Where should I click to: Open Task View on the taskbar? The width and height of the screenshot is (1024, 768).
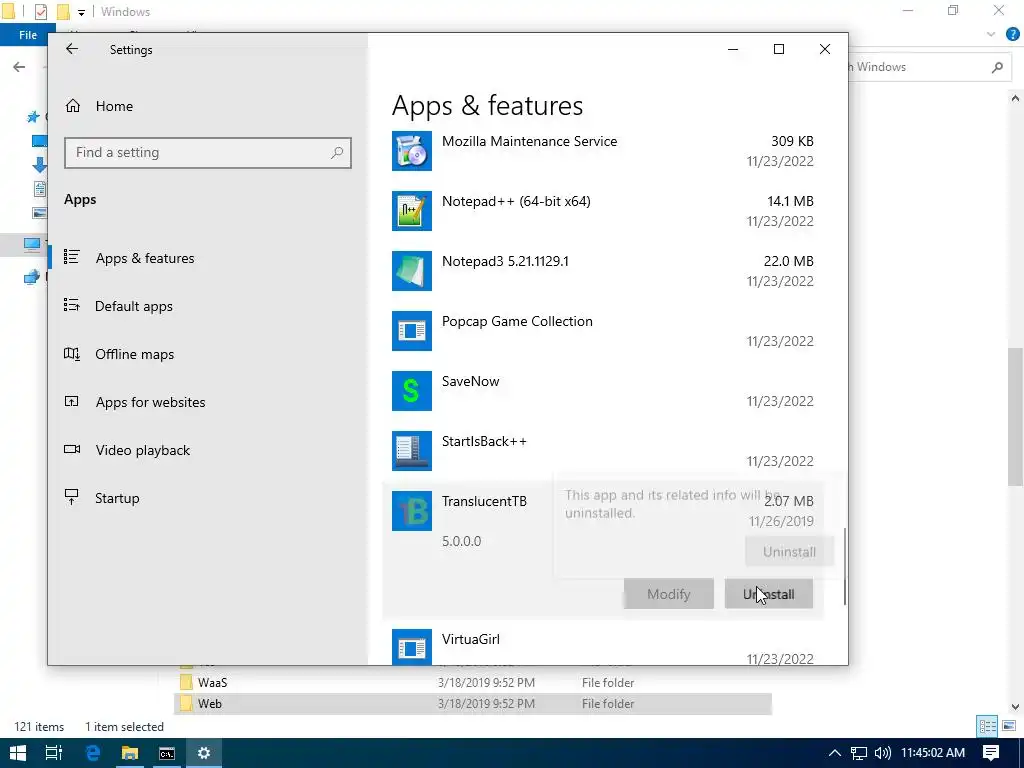coord(54,753)
